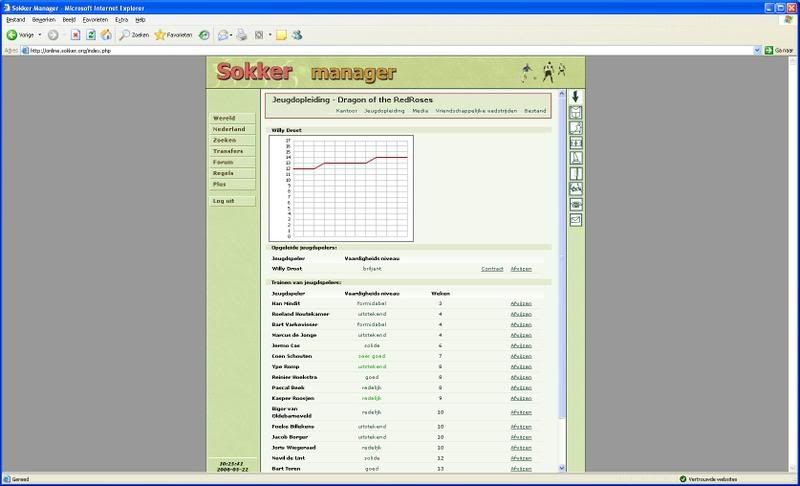Open the Favorieten menu in menu bar
Screen dimensions: 800x486
coord(95,19)
